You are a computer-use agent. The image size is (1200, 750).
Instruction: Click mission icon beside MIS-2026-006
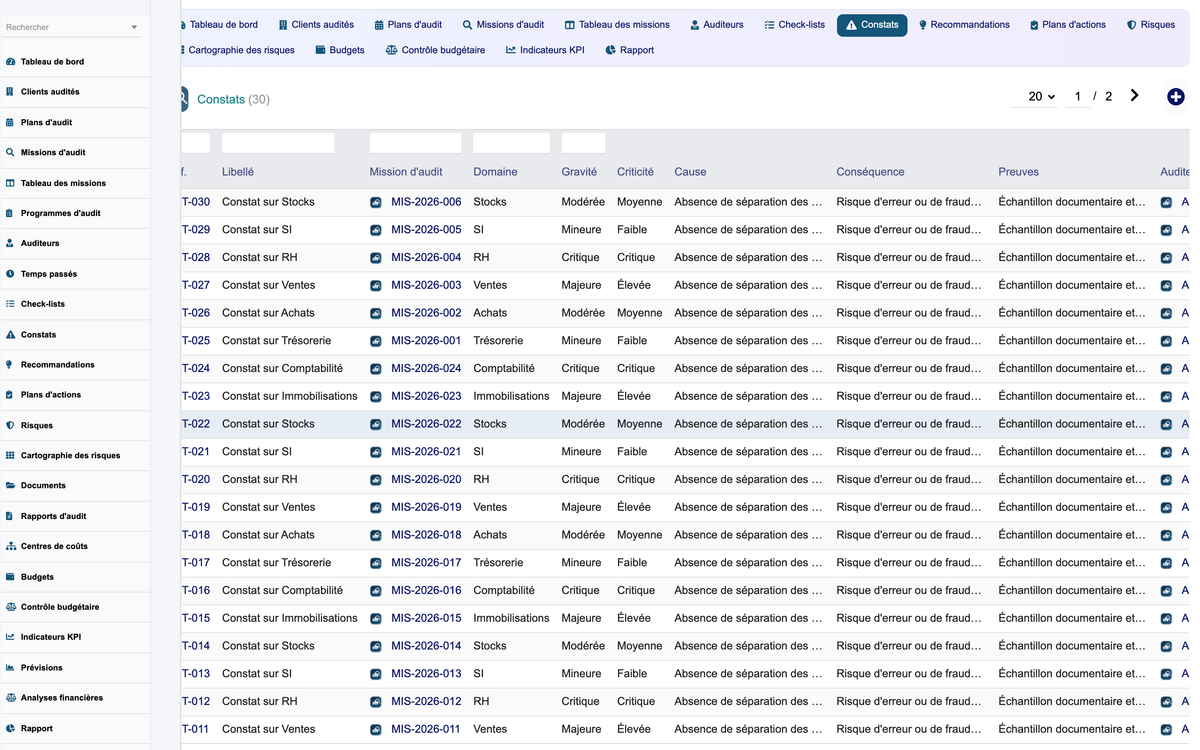tap(376, 202)
